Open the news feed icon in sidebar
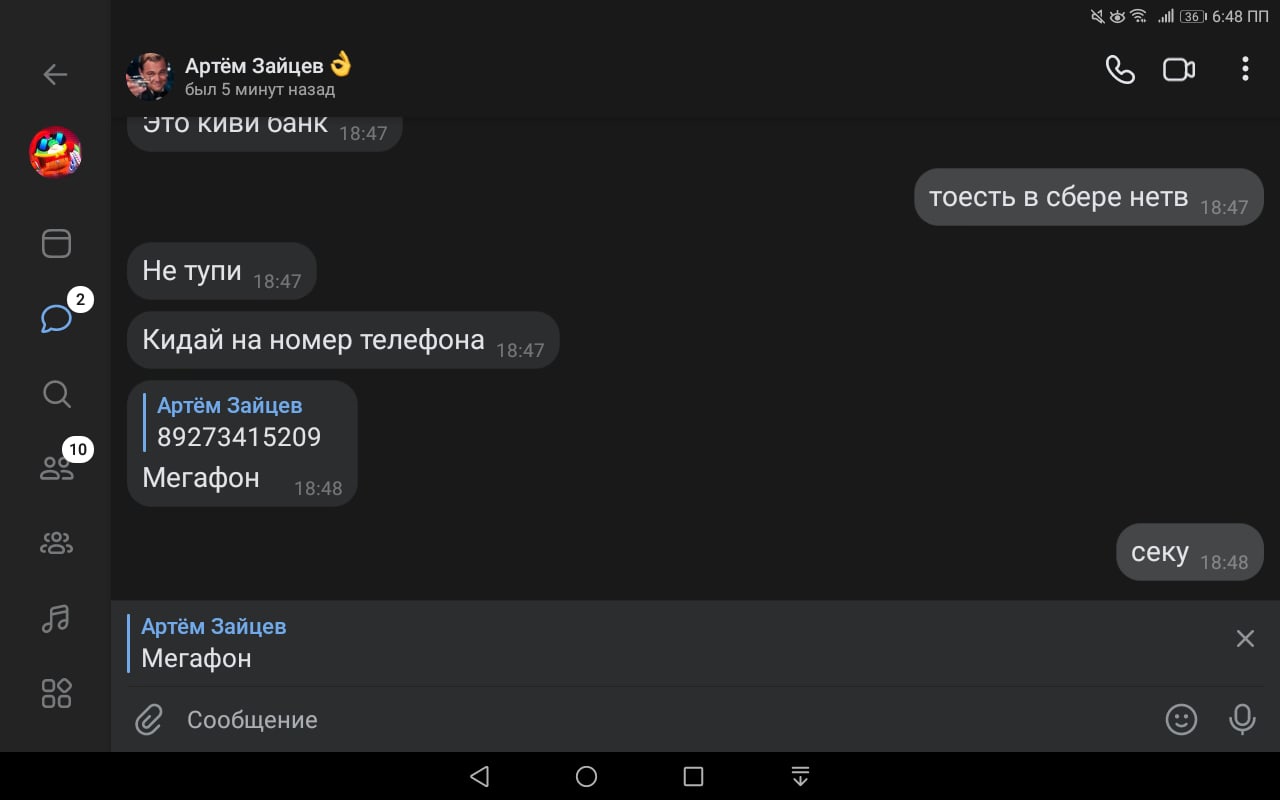Image resolution: width=1280 pixels, height=800 pixels. [x=56, y=244]
